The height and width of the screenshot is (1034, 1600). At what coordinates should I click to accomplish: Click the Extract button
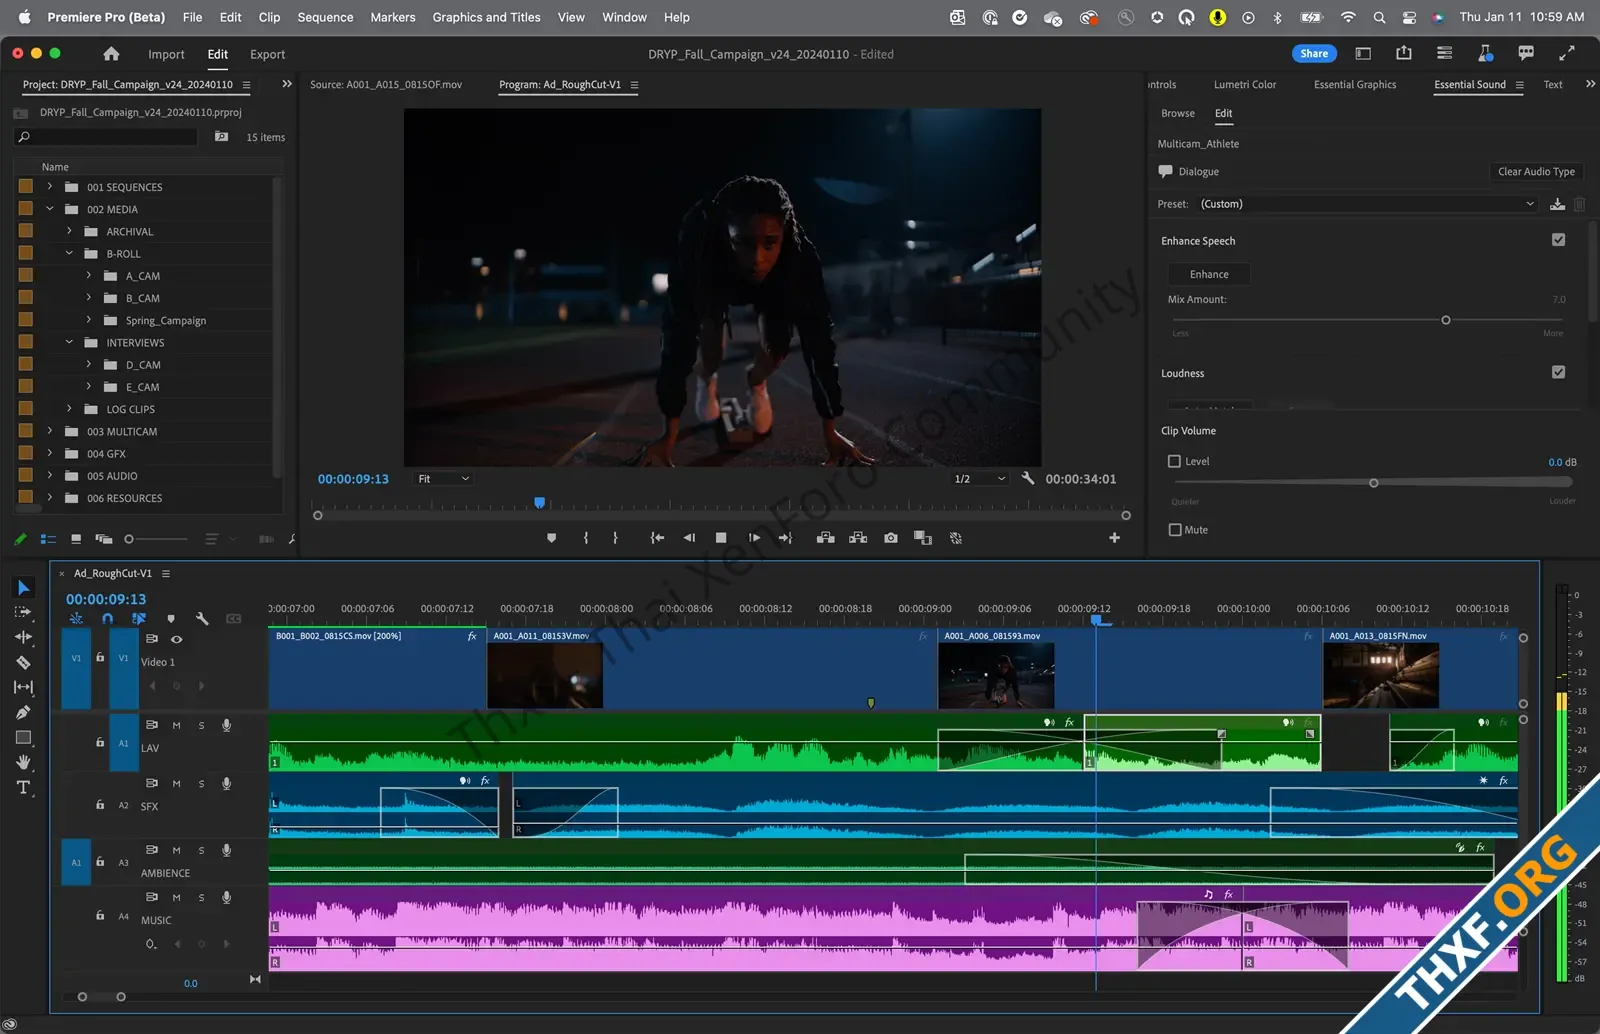[858, 538]
